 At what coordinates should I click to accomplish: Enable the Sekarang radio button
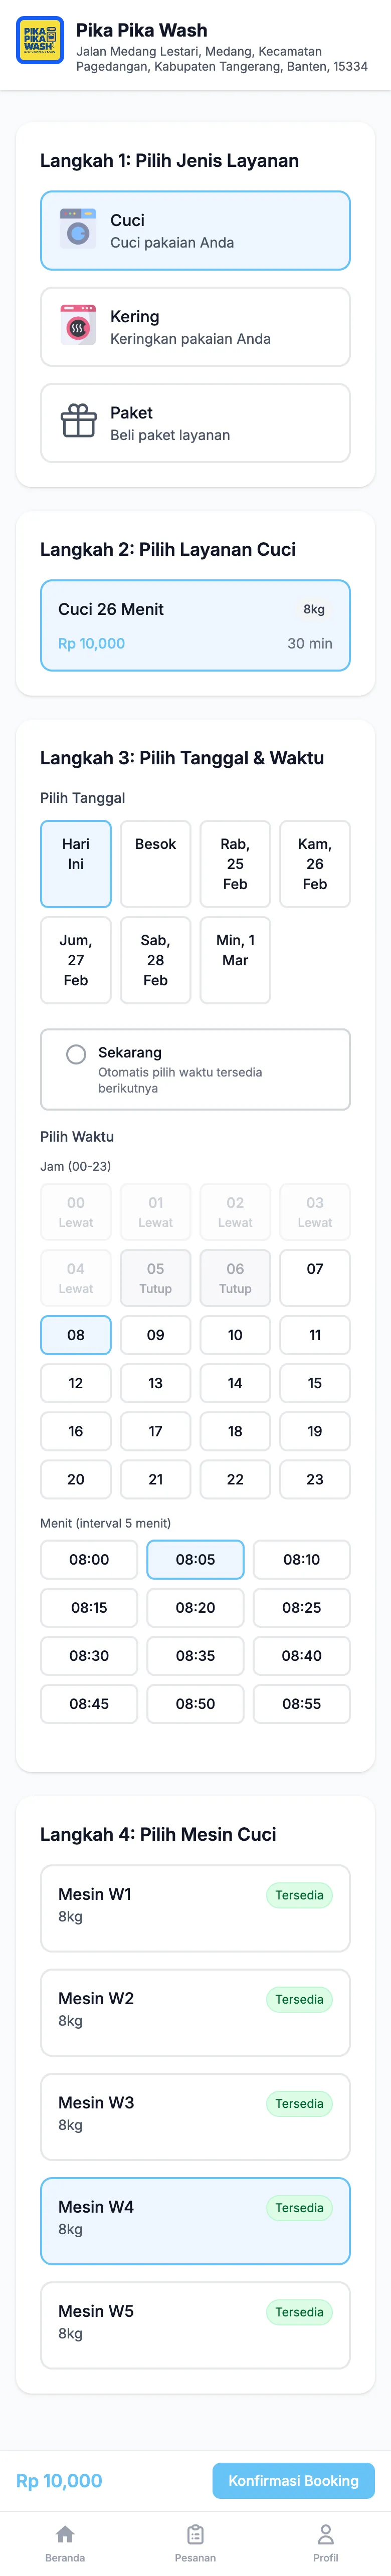(x=76, y=1054)
